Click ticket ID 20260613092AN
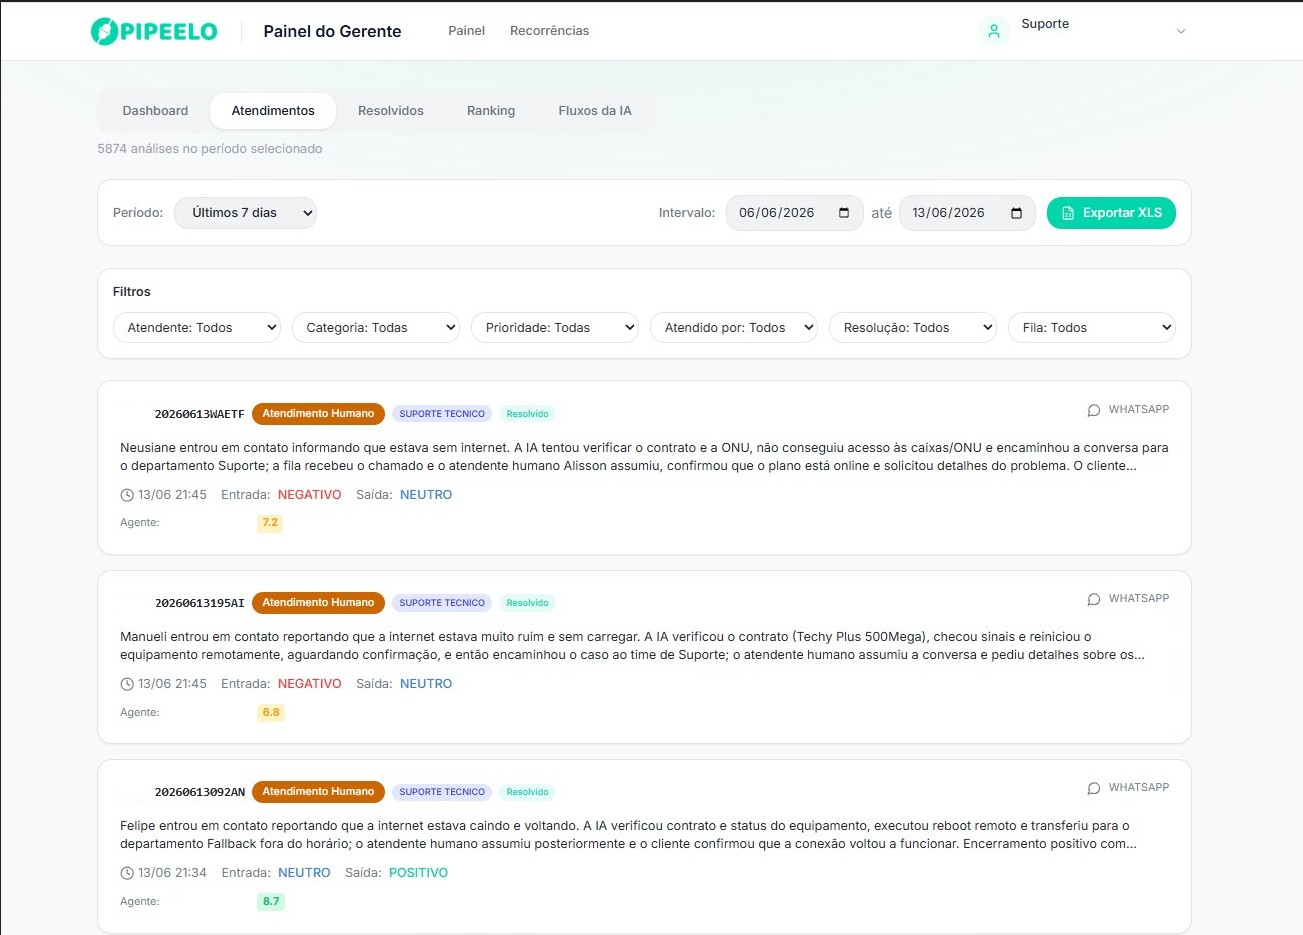 pyautogui.click(x=199, y=792)
